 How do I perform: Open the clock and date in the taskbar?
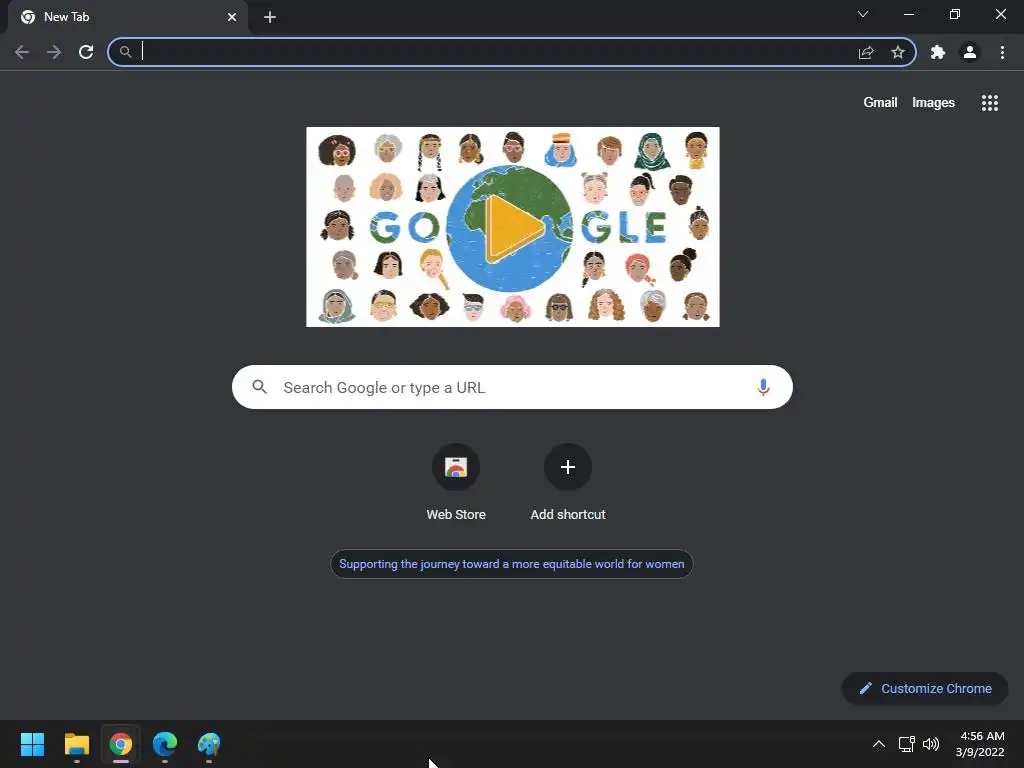pyautogui.click(x=980, y=744)
